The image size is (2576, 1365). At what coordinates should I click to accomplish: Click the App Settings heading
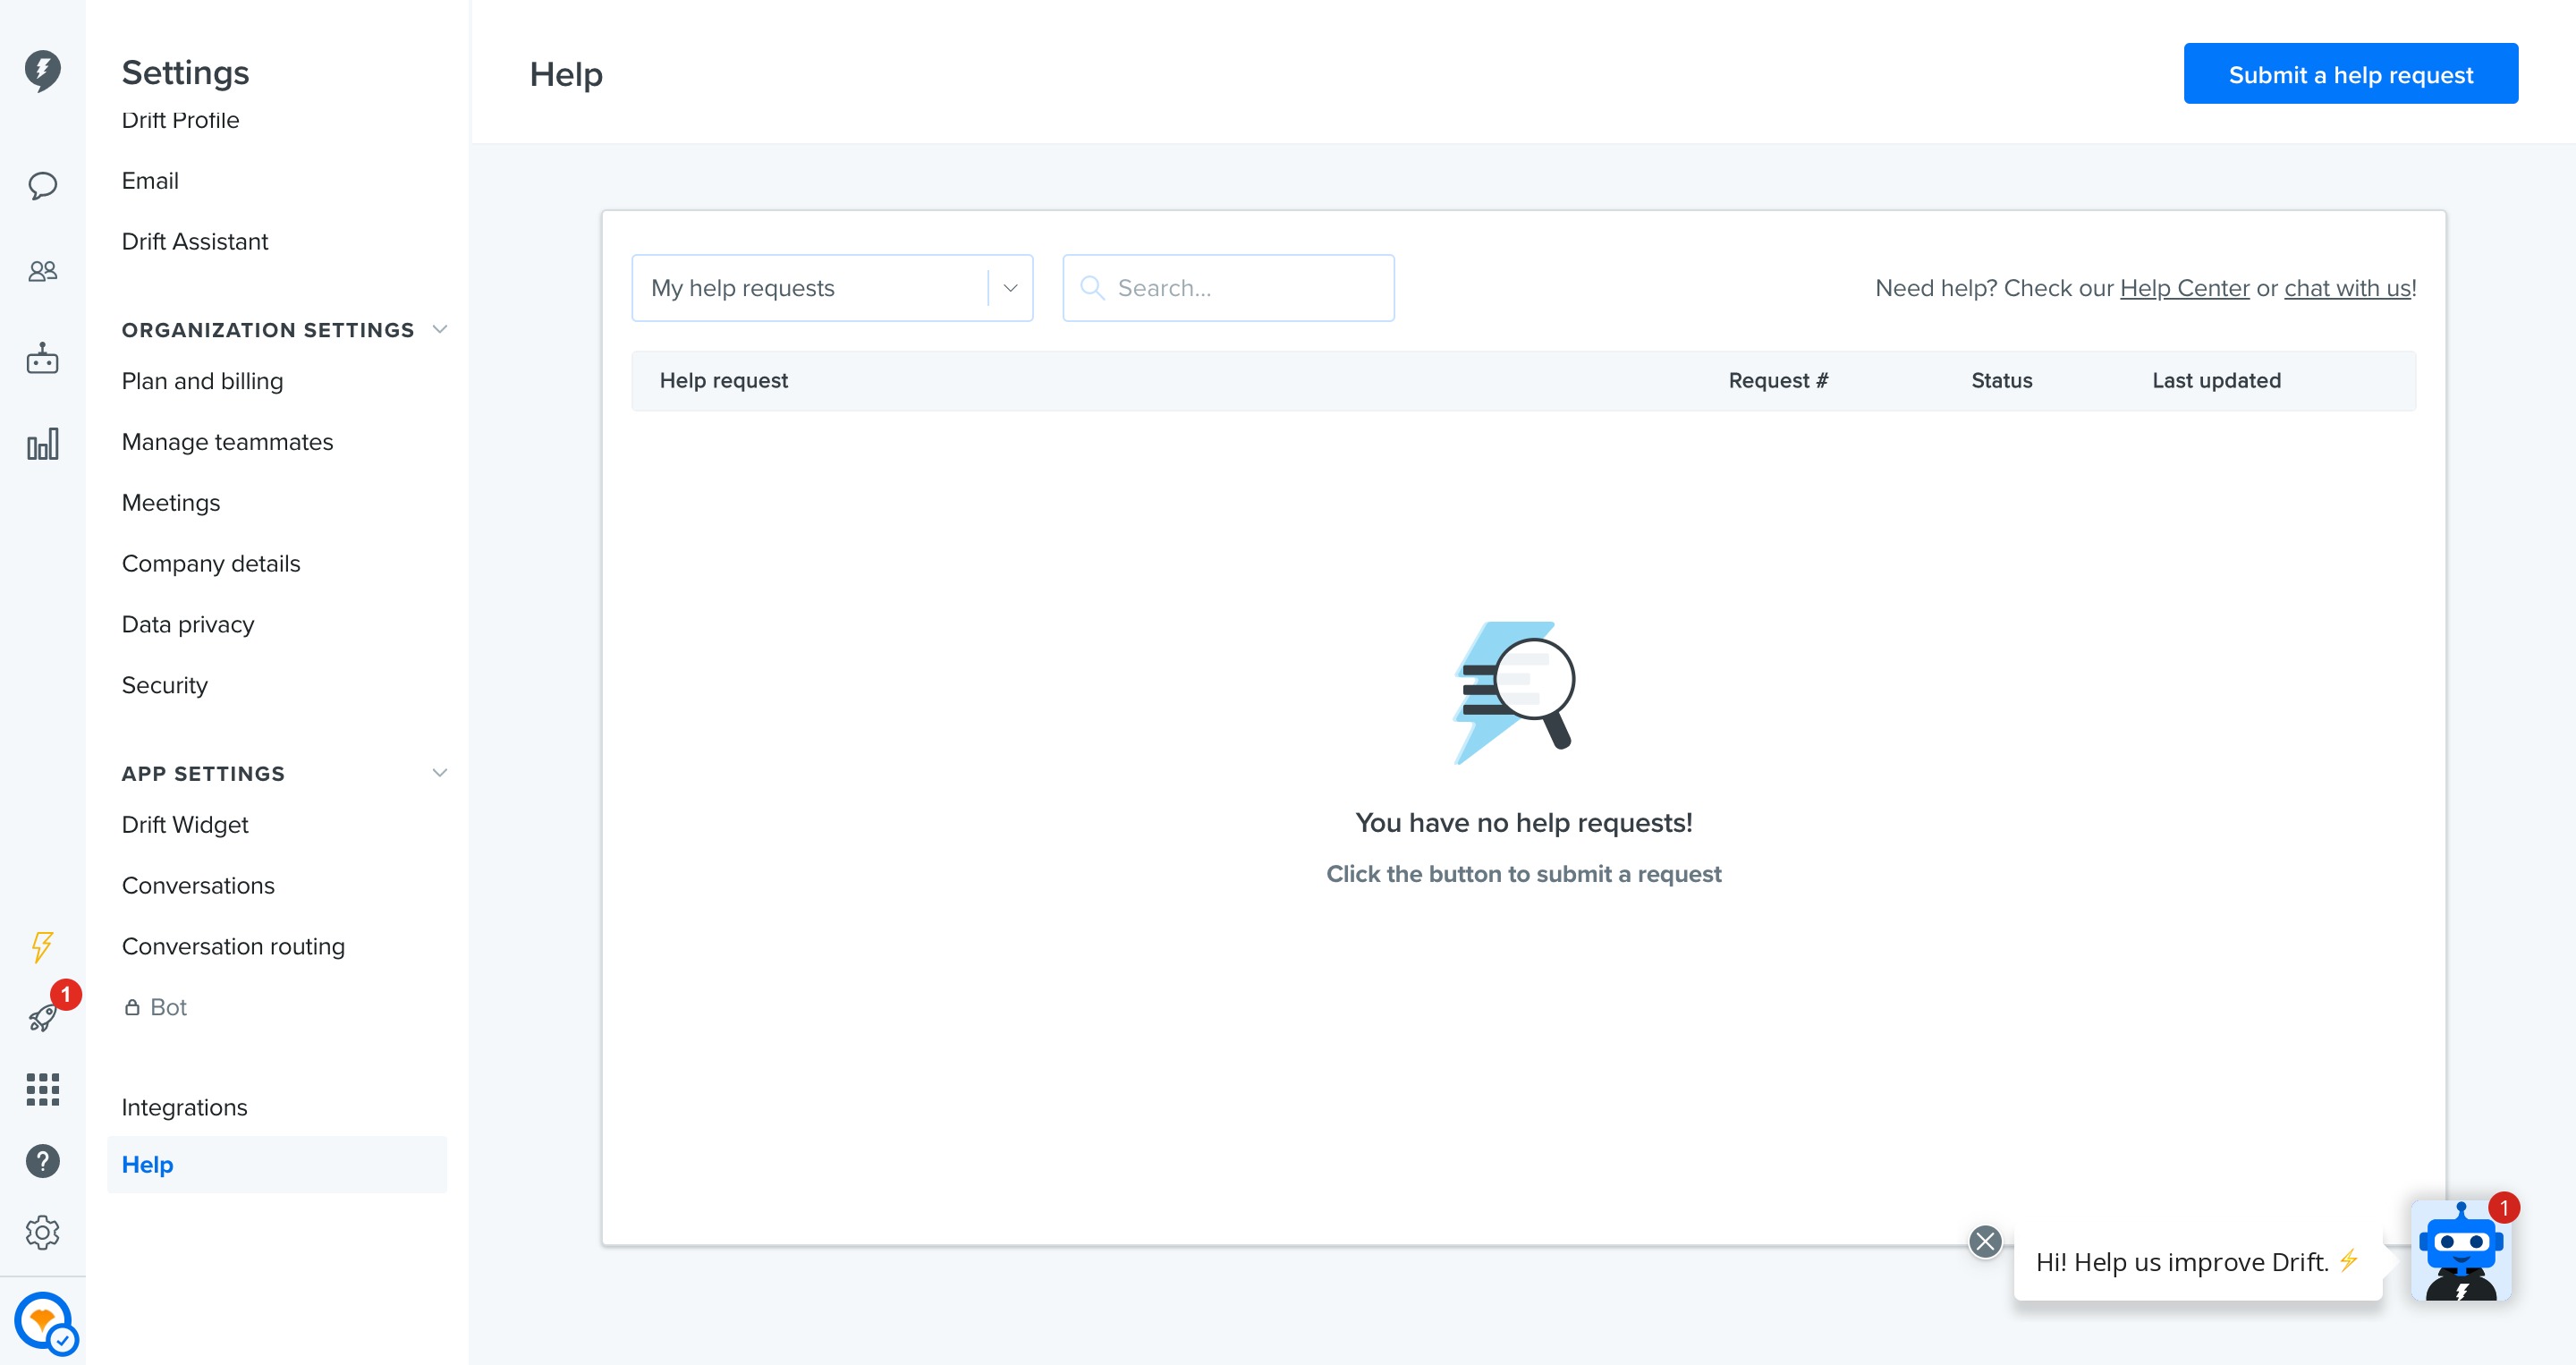203,774
